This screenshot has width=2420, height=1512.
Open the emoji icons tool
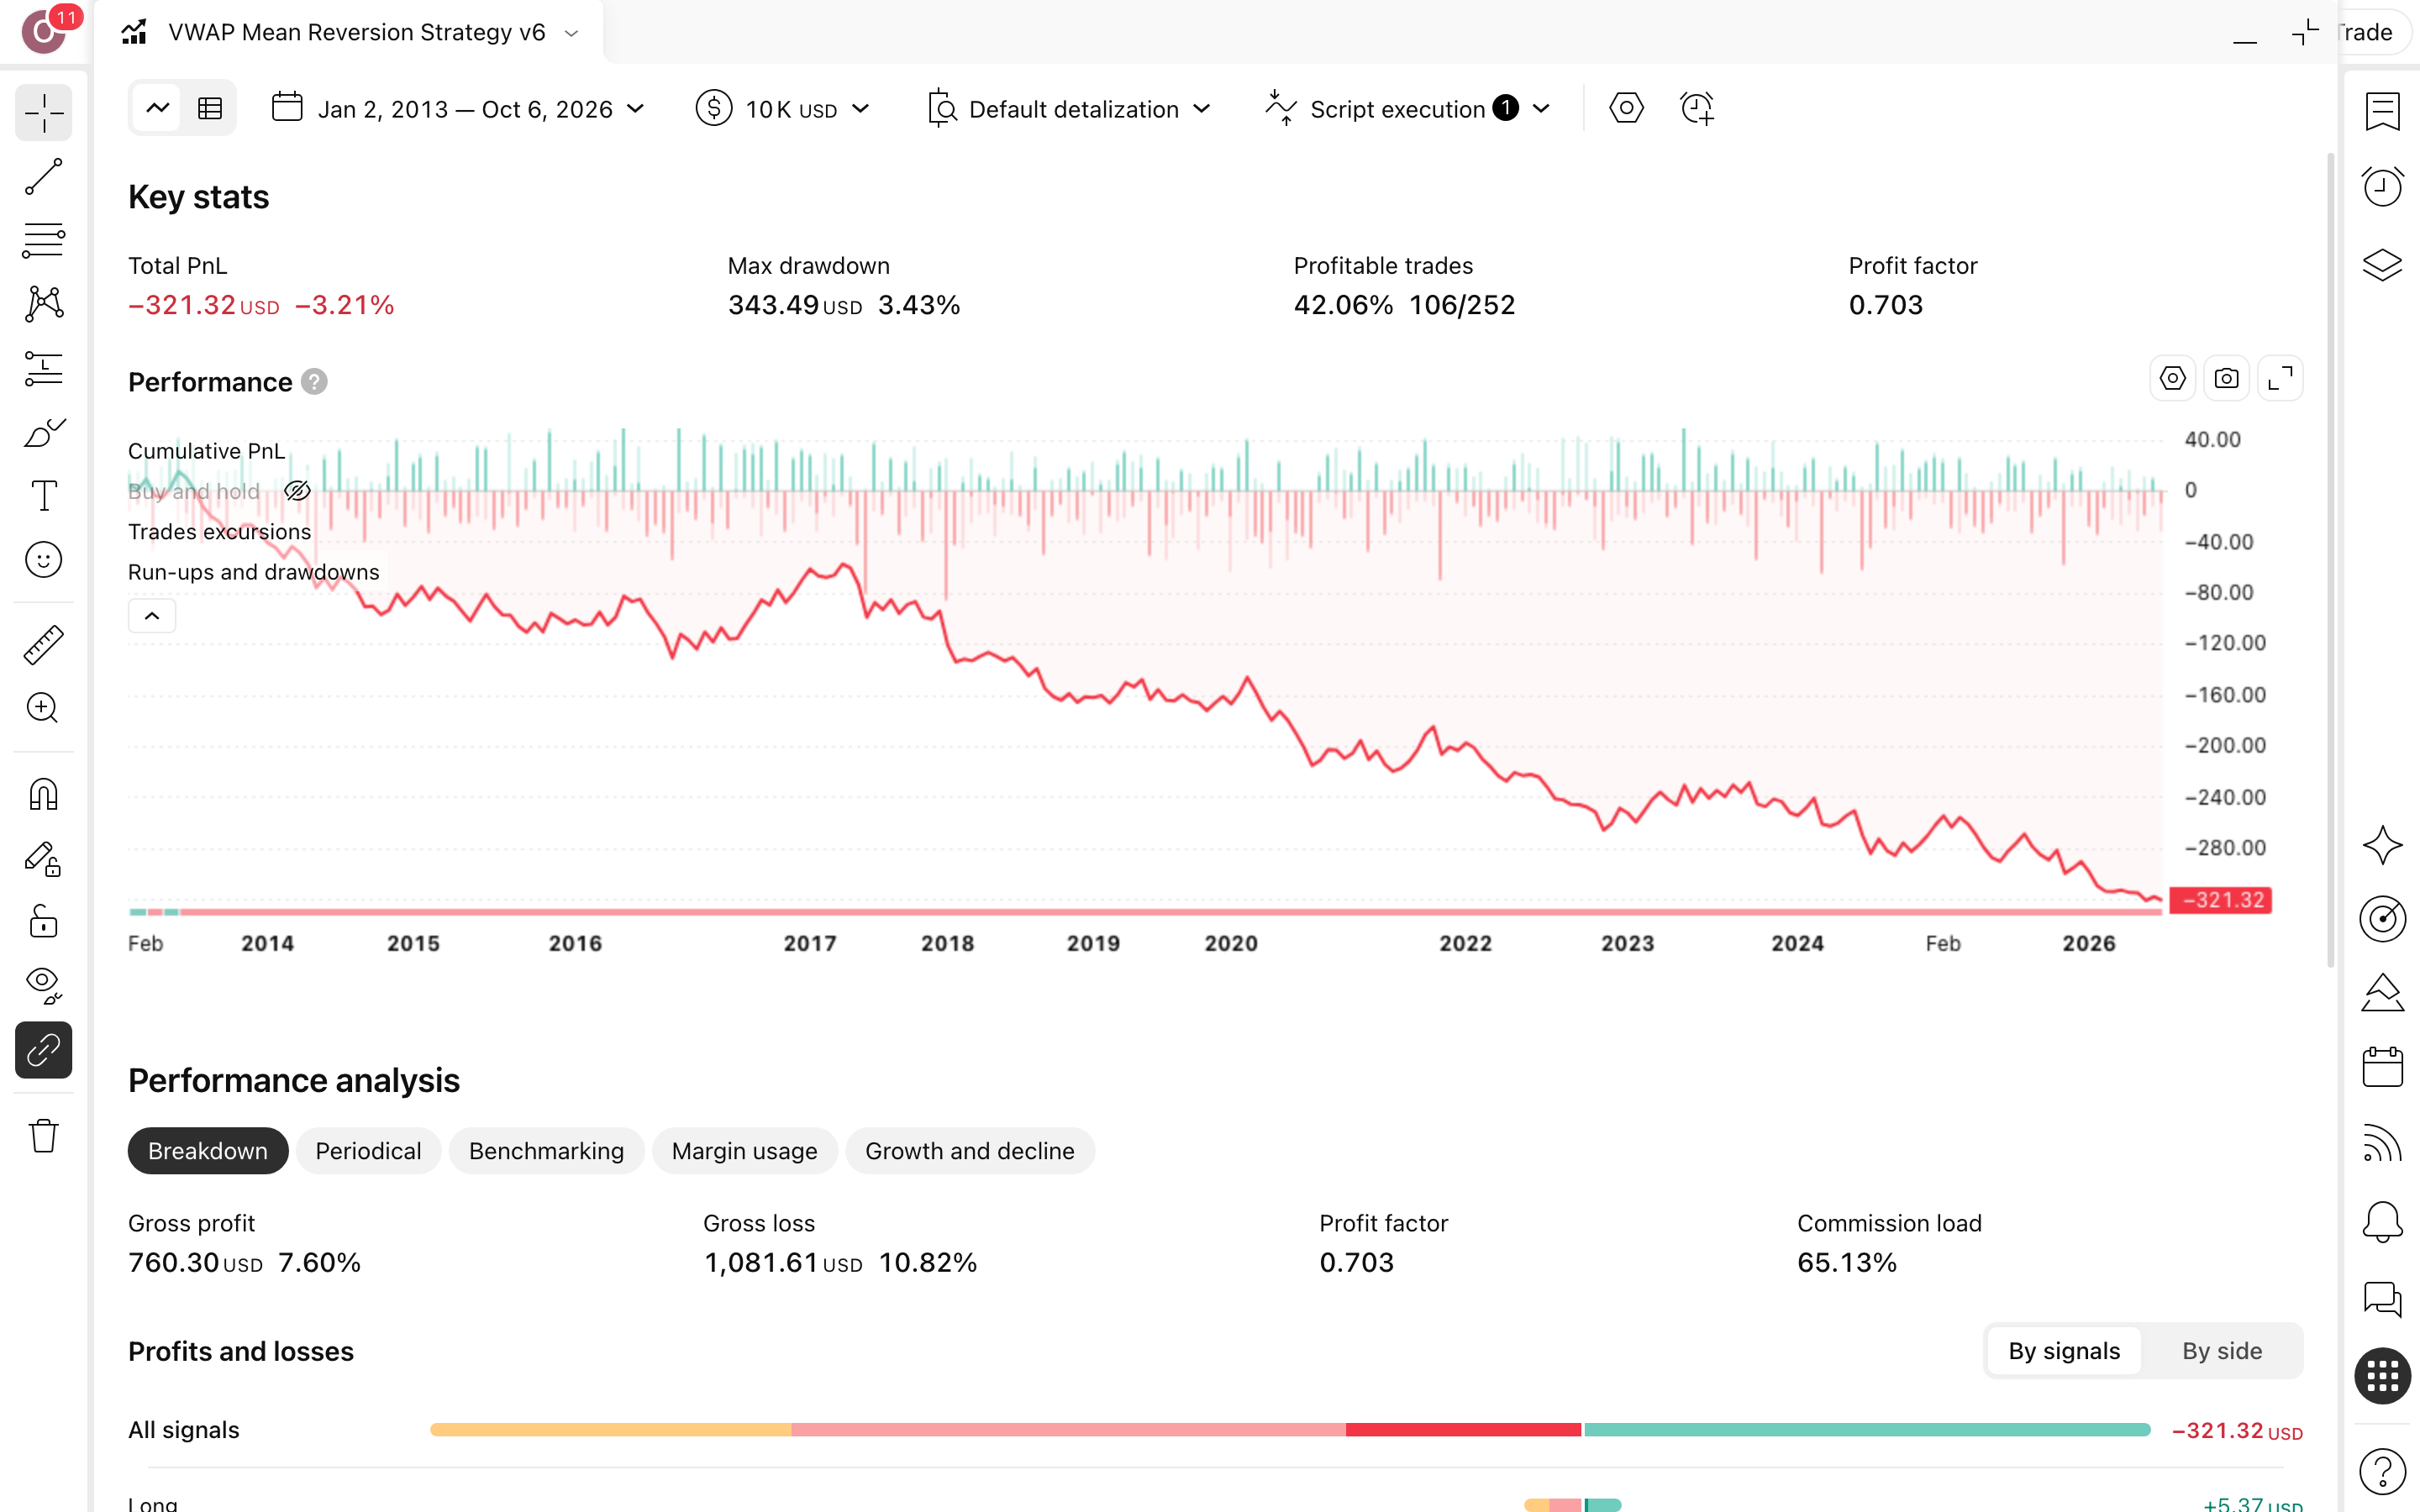click(44, 560)
